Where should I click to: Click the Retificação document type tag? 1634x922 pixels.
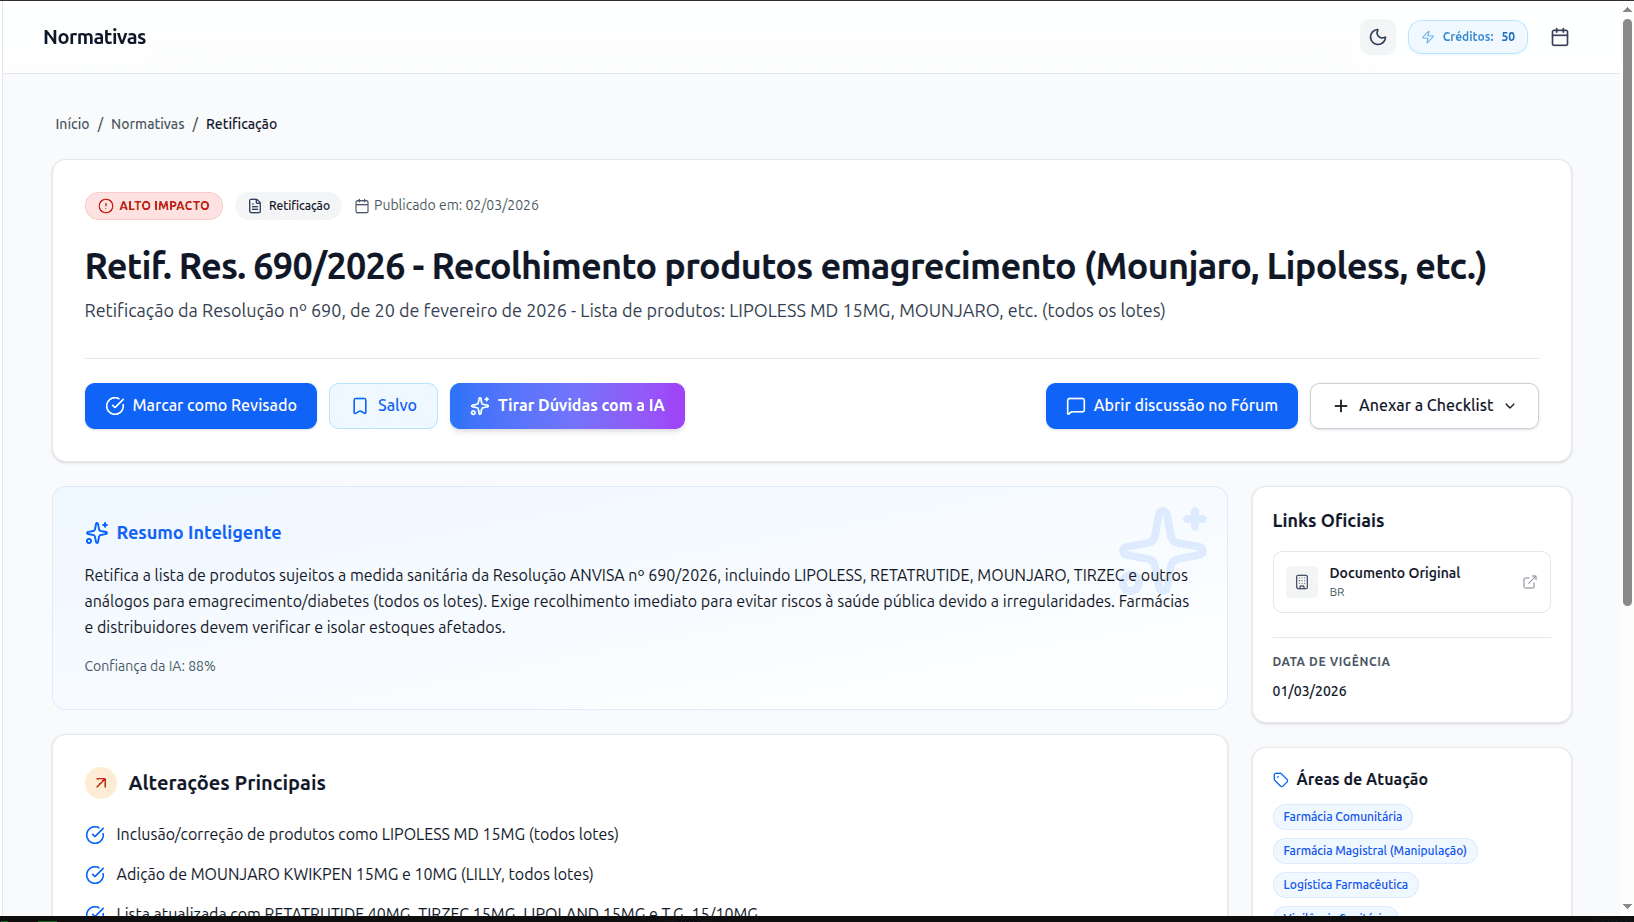click(289, 206)
